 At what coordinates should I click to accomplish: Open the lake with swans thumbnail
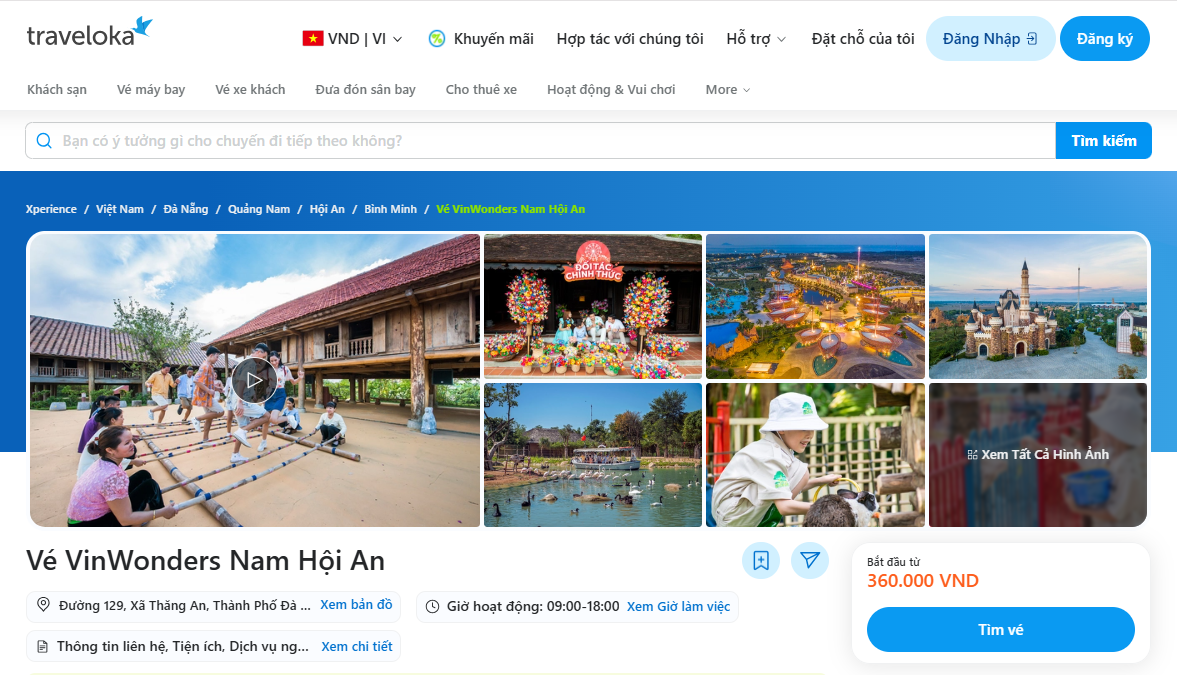593,455
